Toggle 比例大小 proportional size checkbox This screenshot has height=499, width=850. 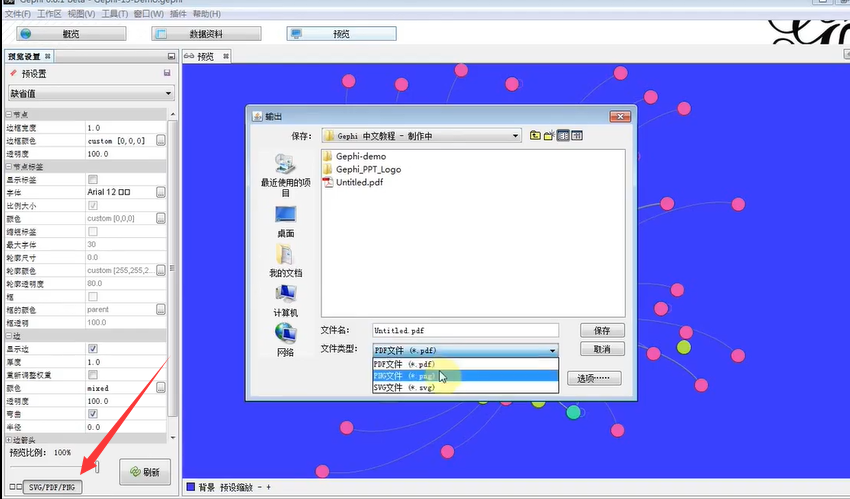(x=93, y=205)
